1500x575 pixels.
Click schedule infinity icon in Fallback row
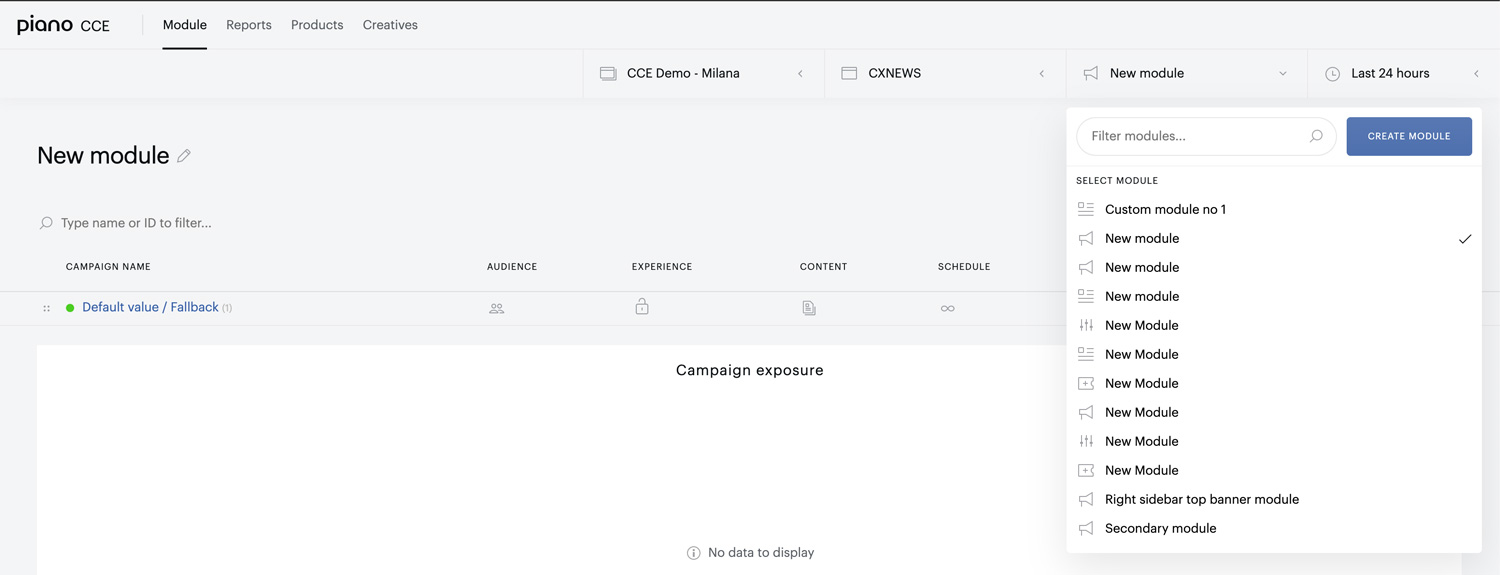[948, 308]
